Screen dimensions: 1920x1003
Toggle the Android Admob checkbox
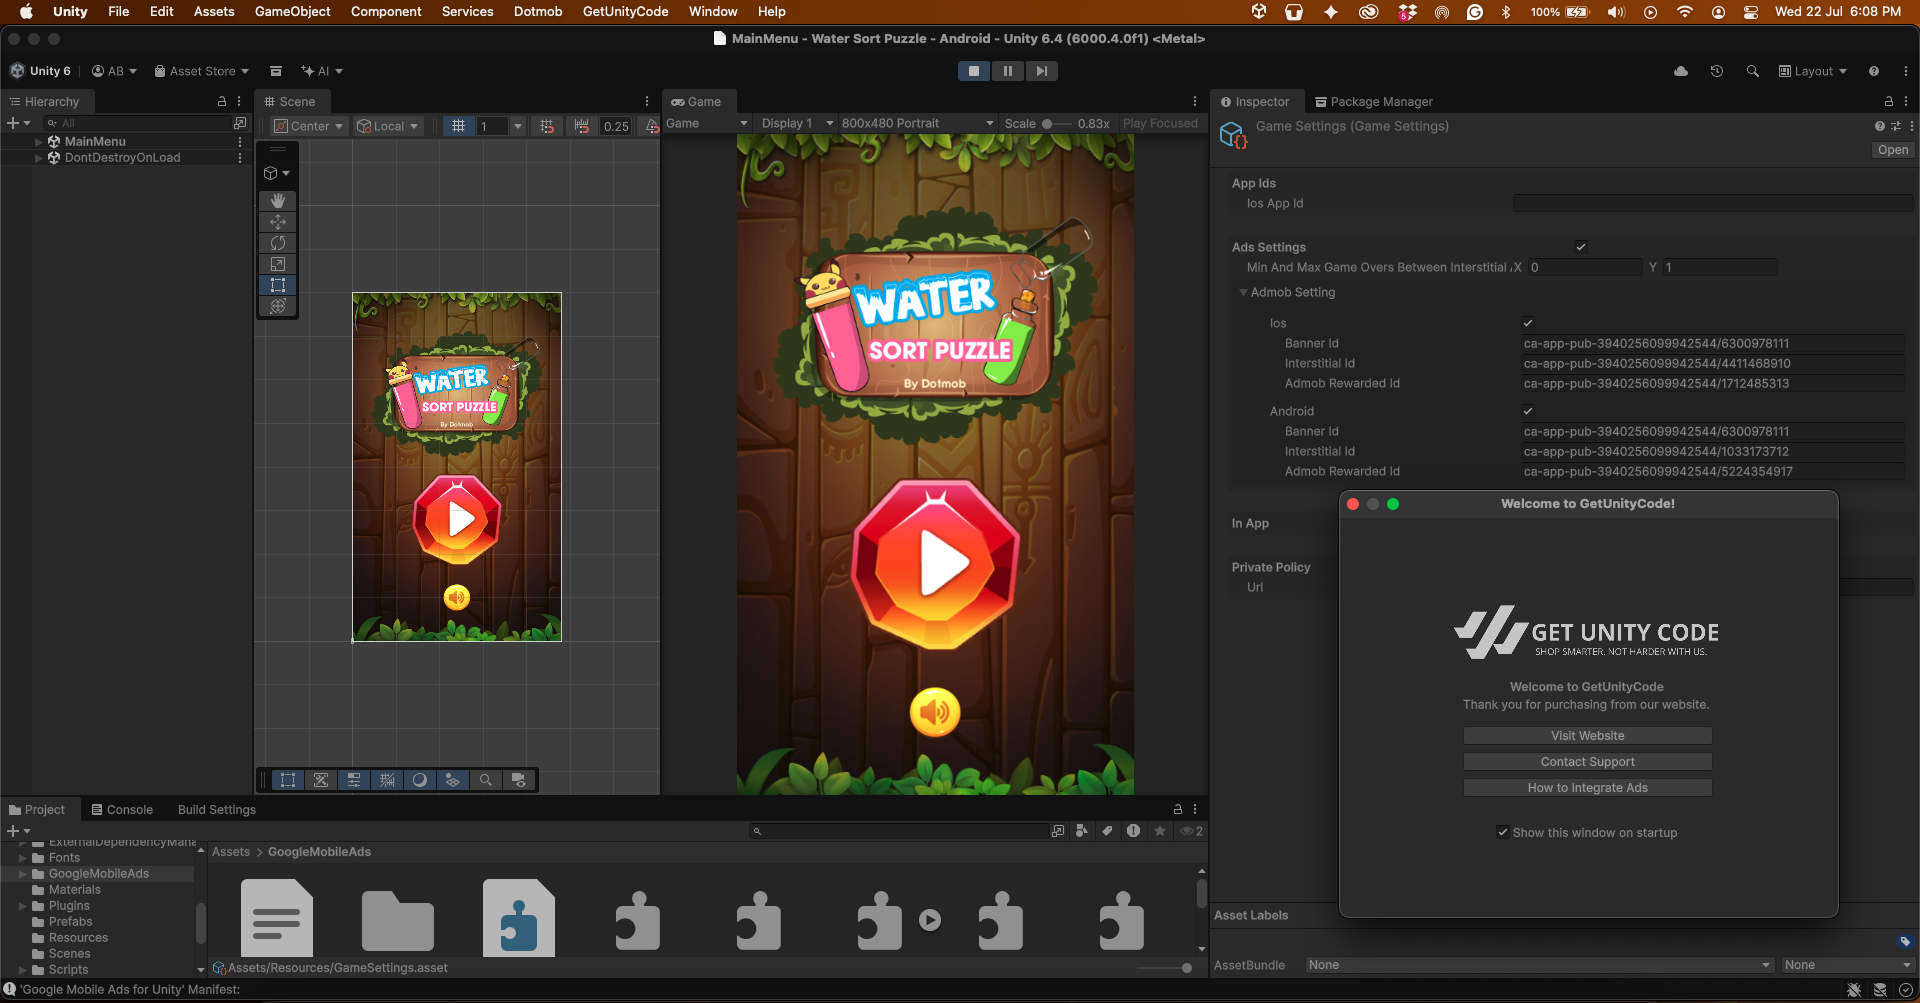coord(1528,411)
